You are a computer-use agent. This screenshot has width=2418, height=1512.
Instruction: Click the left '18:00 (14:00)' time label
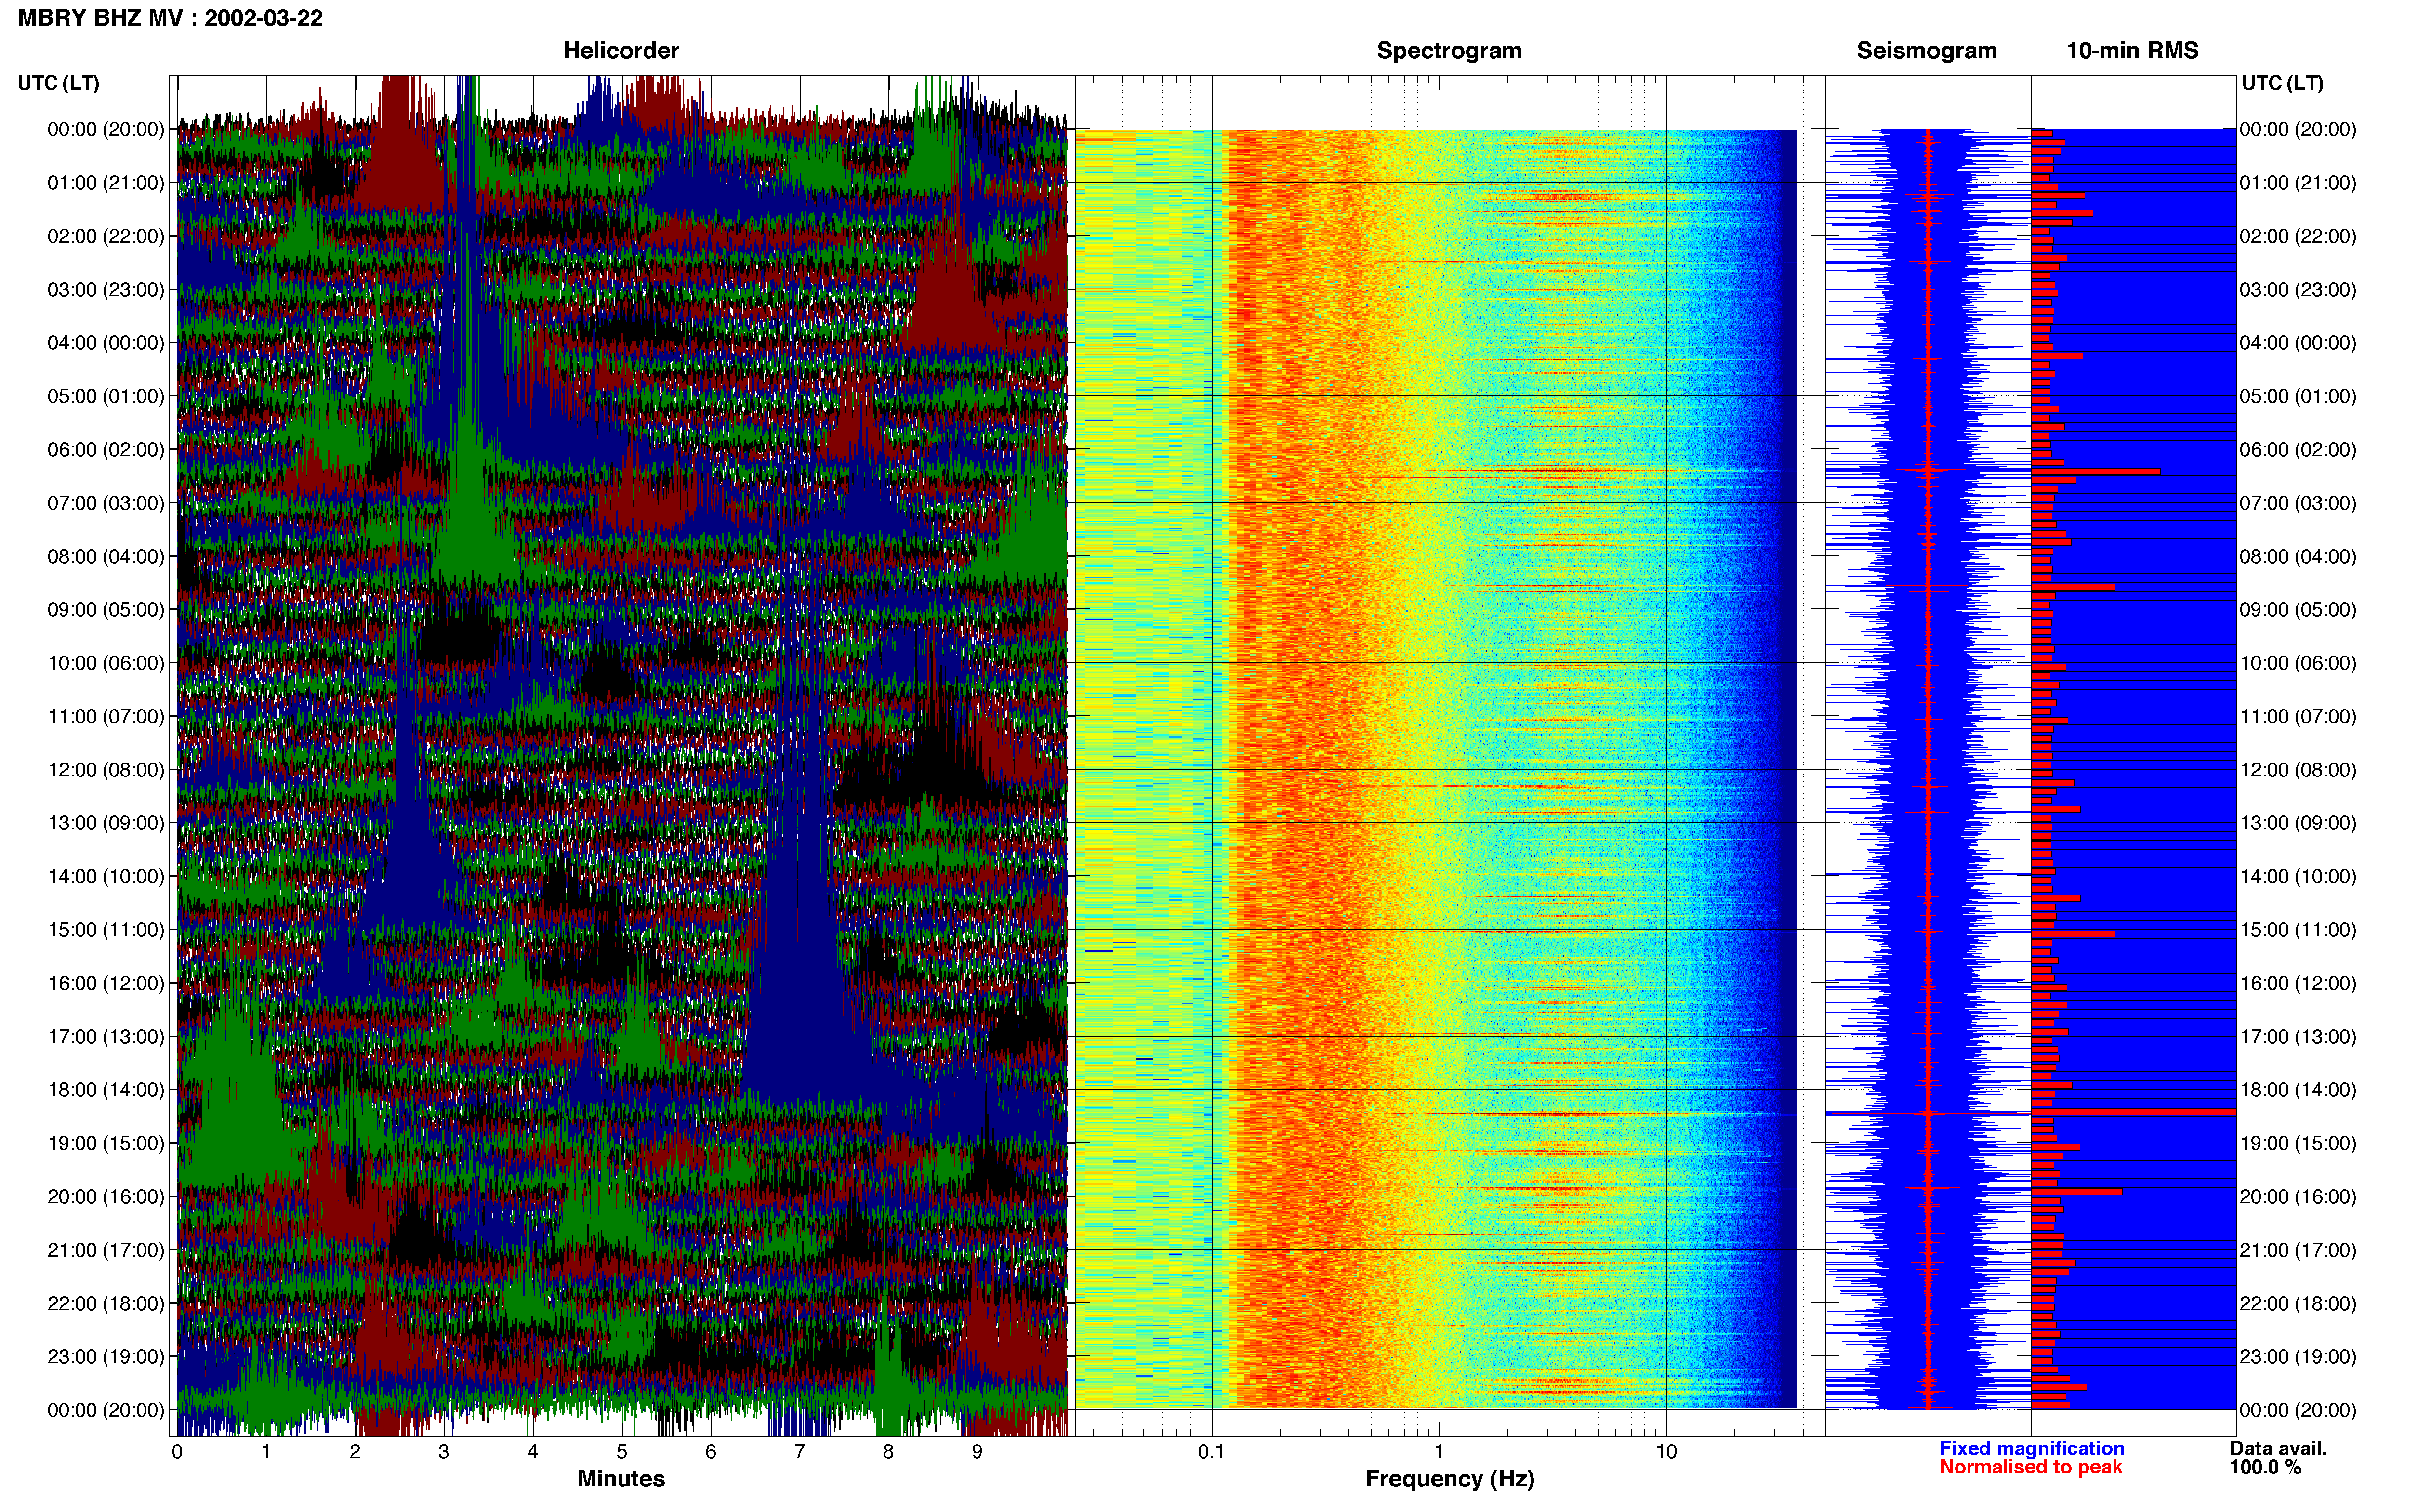pos(106,1090)
